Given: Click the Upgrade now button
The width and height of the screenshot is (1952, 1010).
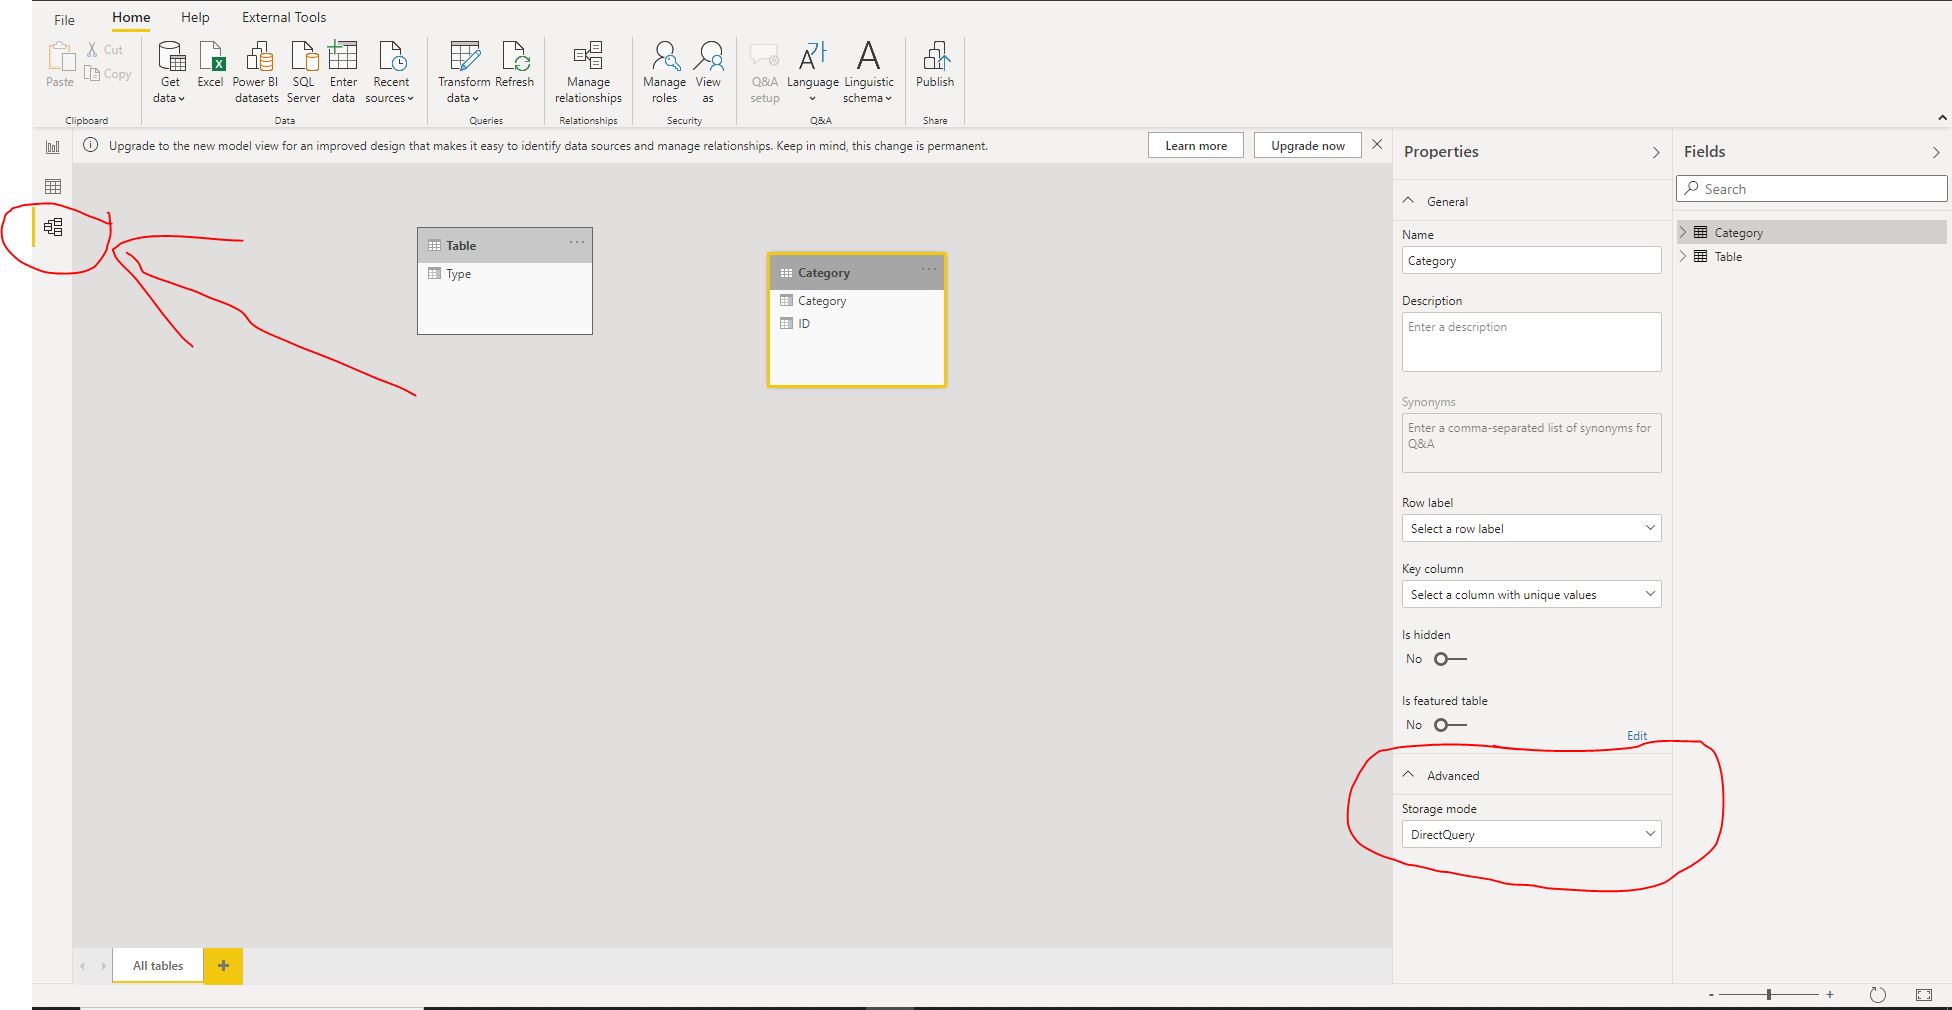Looking at the screenshot, I should pyautogui.click(x=1308, y=145).
